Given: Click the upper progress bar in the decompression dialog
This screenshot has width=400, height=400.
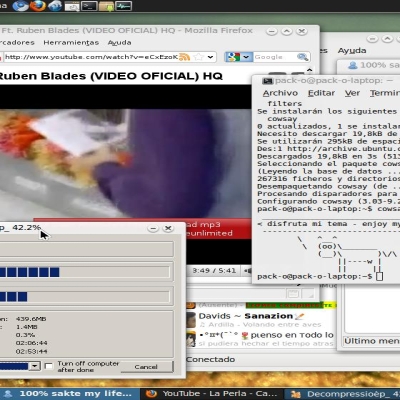Looking at the screenshot, I should (85, 272).
